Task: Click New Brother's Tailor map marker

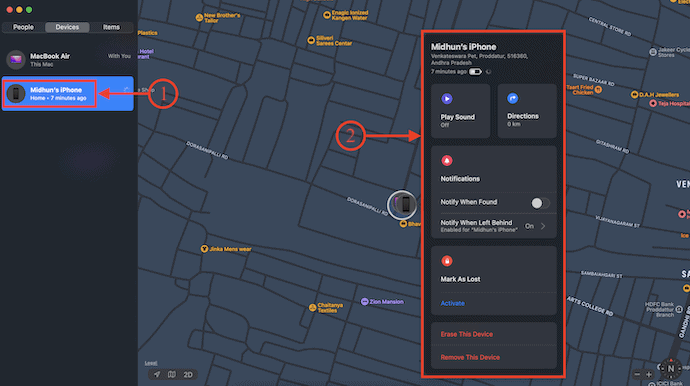Action: pos(199,18)
